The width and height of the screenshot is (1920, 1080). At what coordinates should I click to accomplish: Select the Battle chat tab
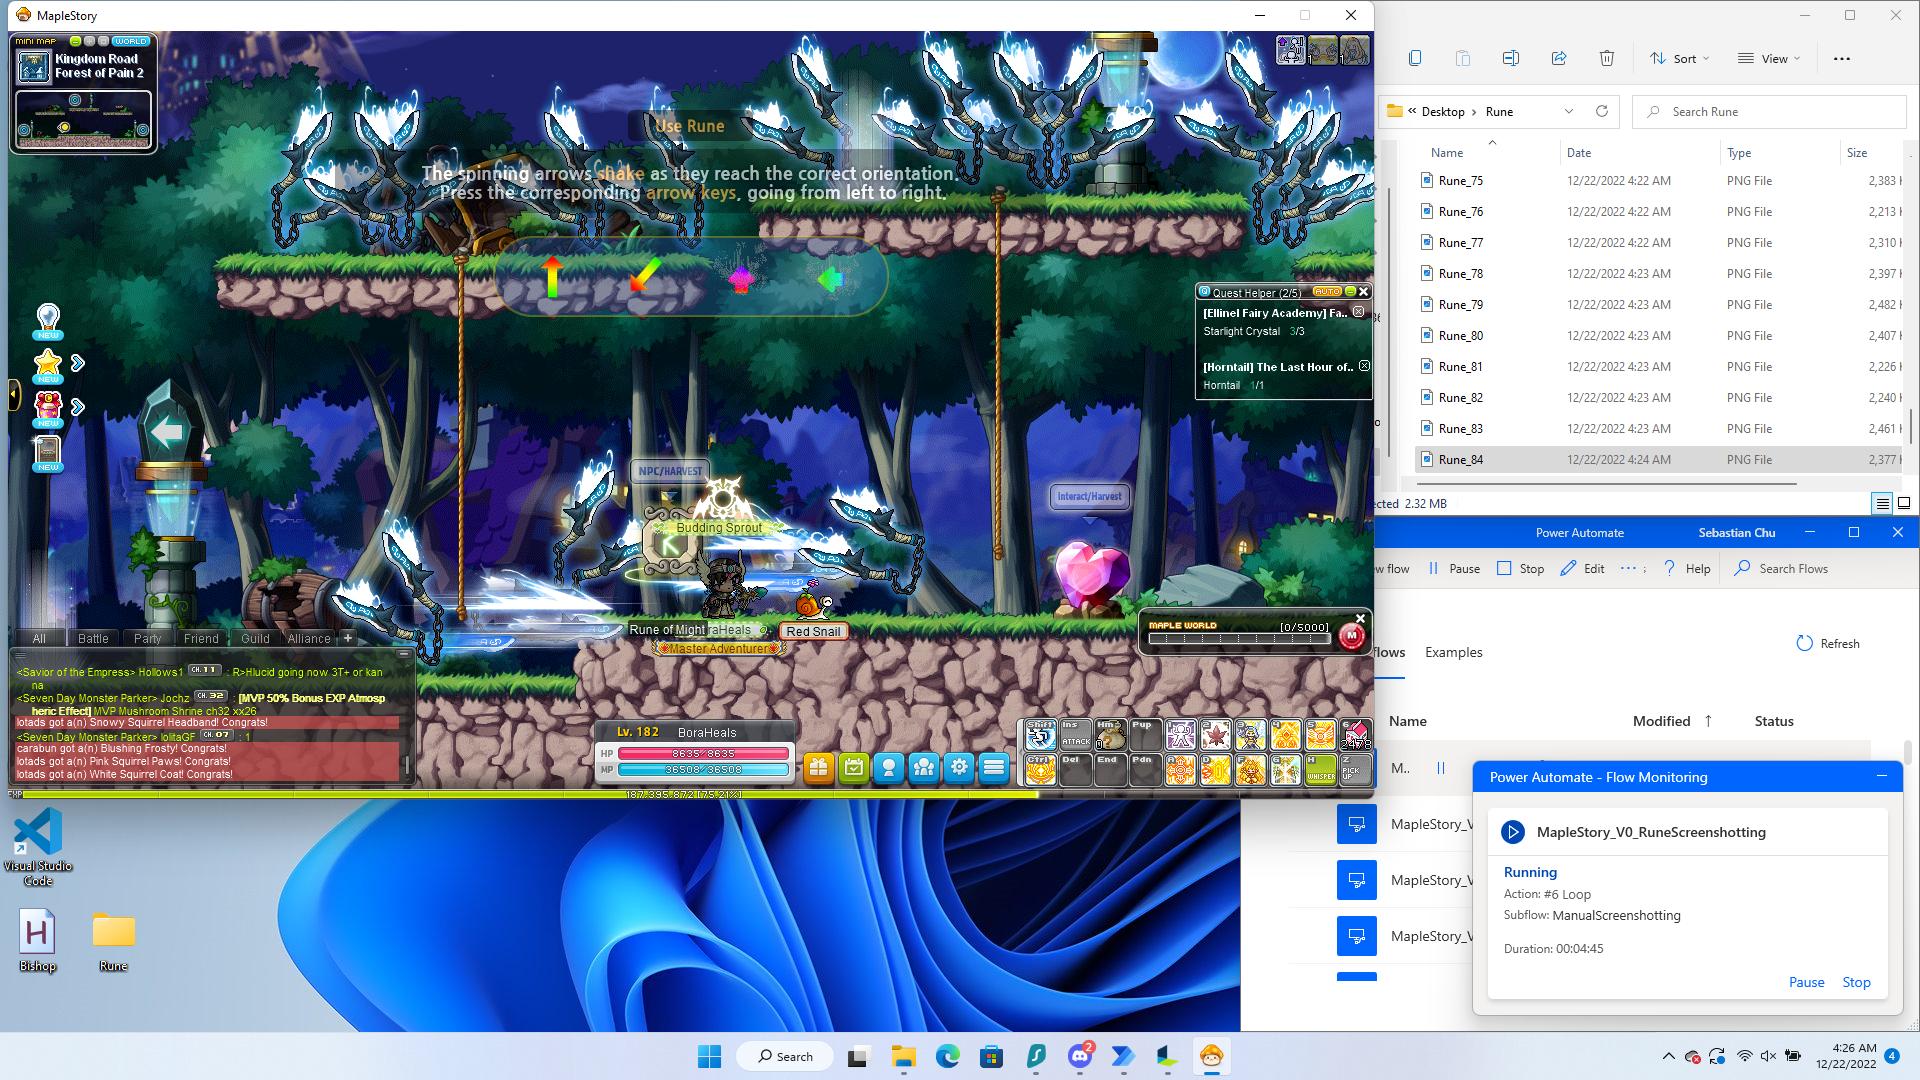click(93, 638)
